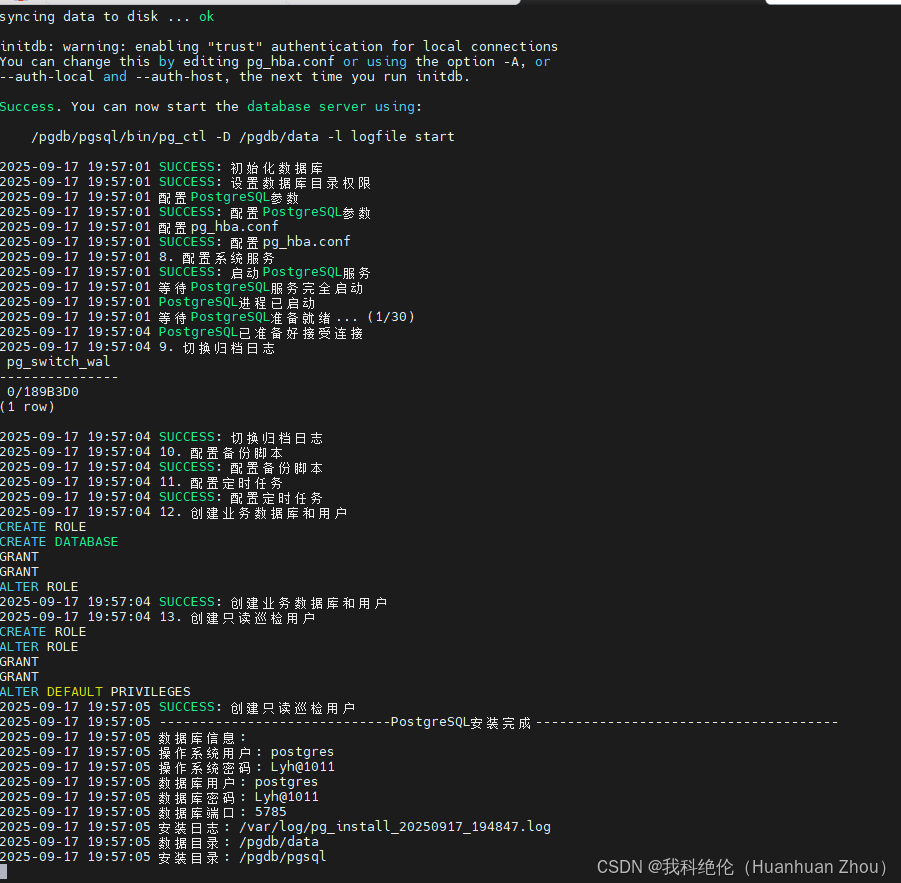Viewport: 901px width, 883px height.
Task: Click the '数据库密码: Lyh@1011' line
Action: click(x=159, y=797)
